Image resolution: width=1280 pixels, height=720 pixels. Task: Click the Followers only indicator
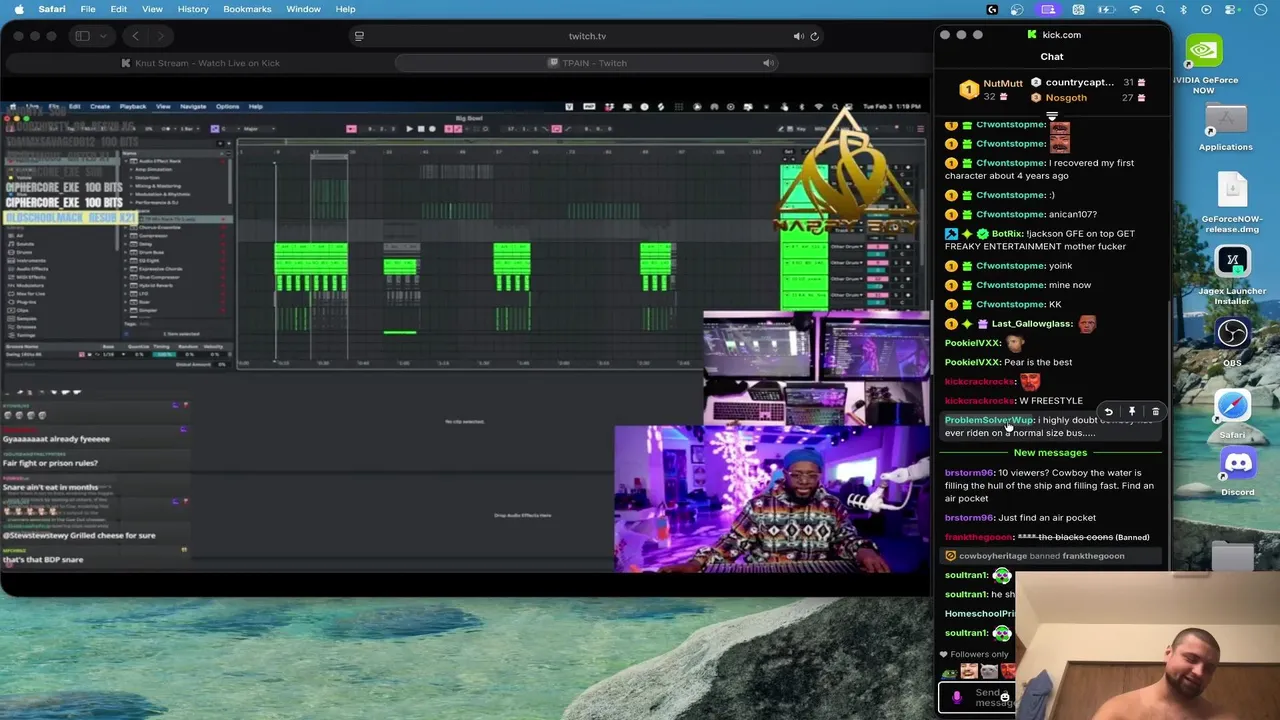click(974, 654)
